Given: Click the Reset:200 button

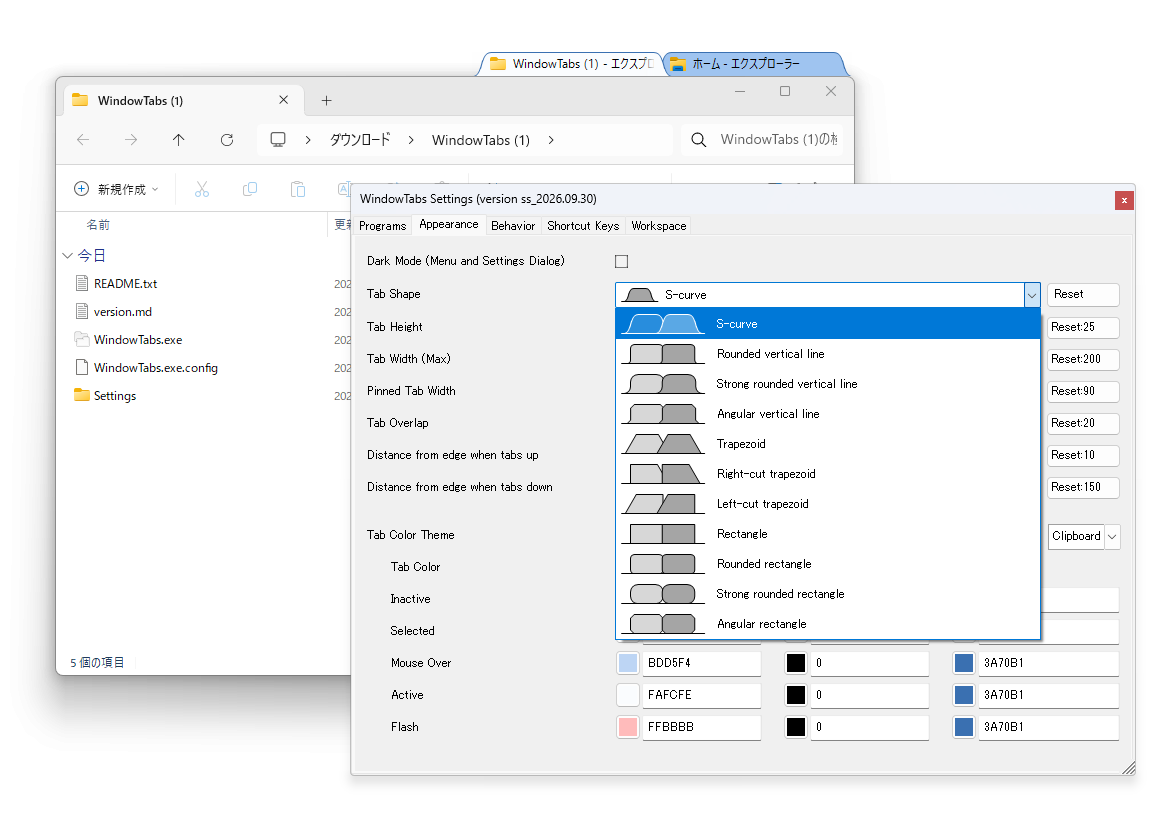Looking at the screenshot, I should (x=1083, y=359).
